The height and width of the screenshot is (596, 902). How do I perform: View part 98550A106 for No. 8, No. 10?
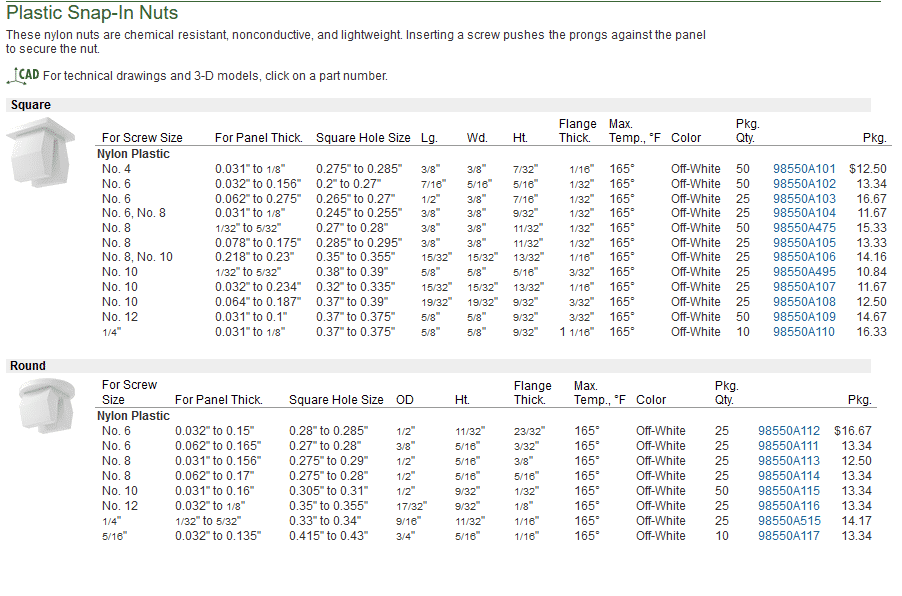[x=803, y=257]
